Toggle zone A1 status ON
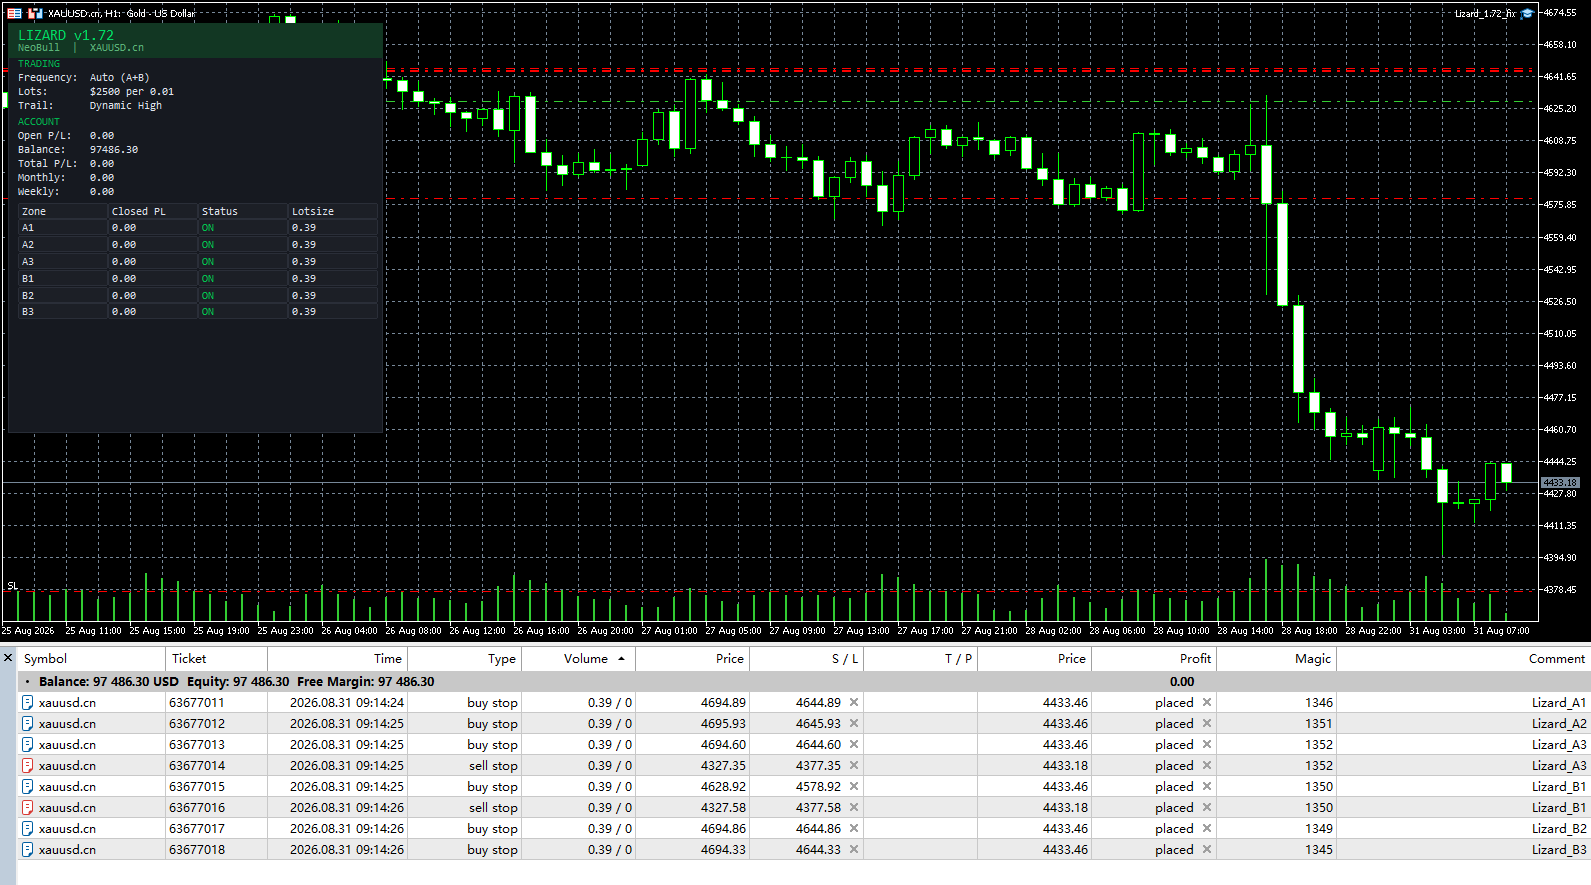 [x=208, y=228]
